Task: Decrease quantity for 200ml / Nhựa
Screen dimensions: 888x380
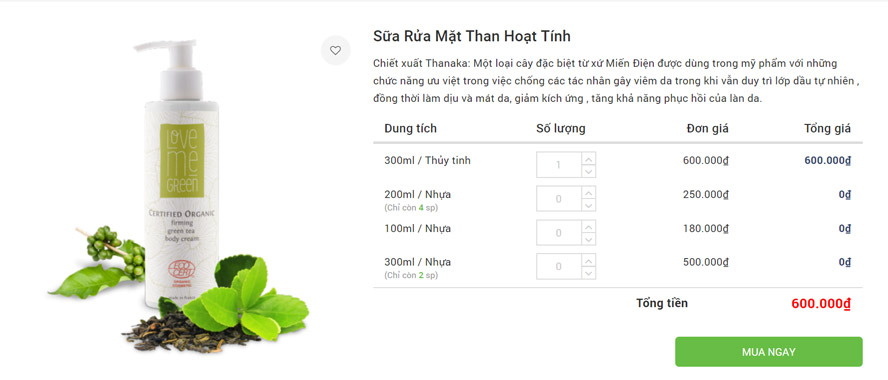Action: pyautogui.click(x=588, y=205)
